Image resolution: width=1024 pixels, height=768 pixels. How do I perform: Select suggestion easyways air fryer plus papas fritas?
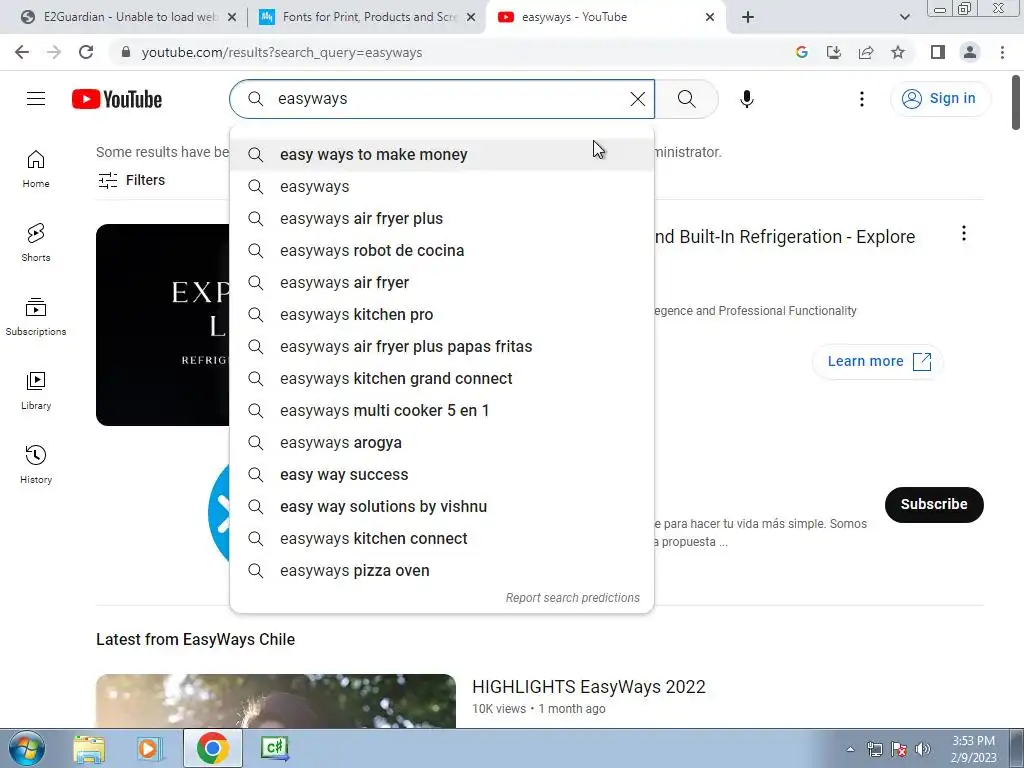(x=442, y=347)
